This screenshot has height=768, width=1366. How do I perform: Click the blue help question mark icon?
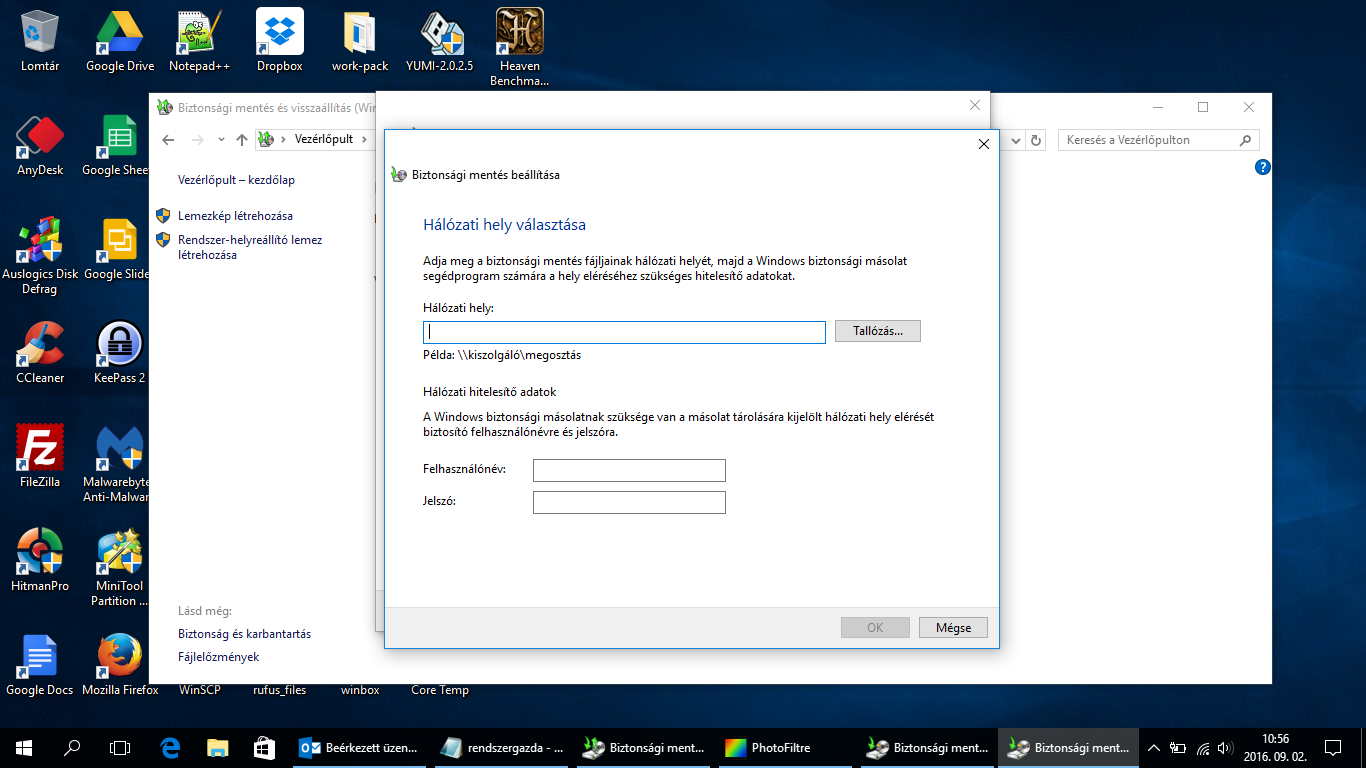1262,168
